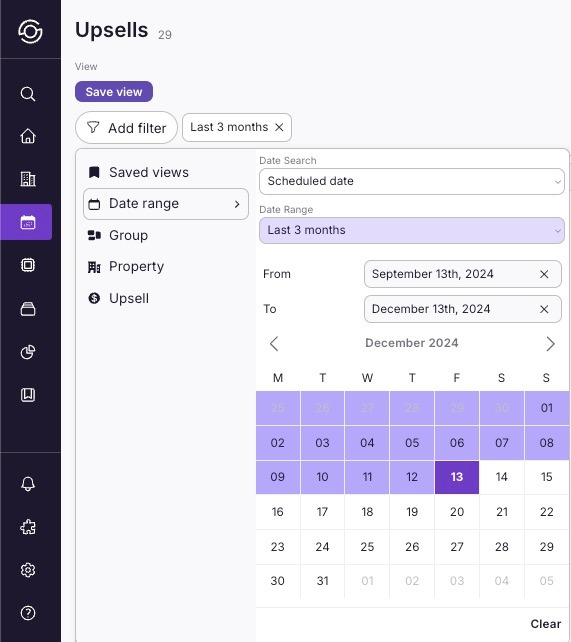Click the Upsells page heading
The image size is (571, 642).
pos(111,30)
